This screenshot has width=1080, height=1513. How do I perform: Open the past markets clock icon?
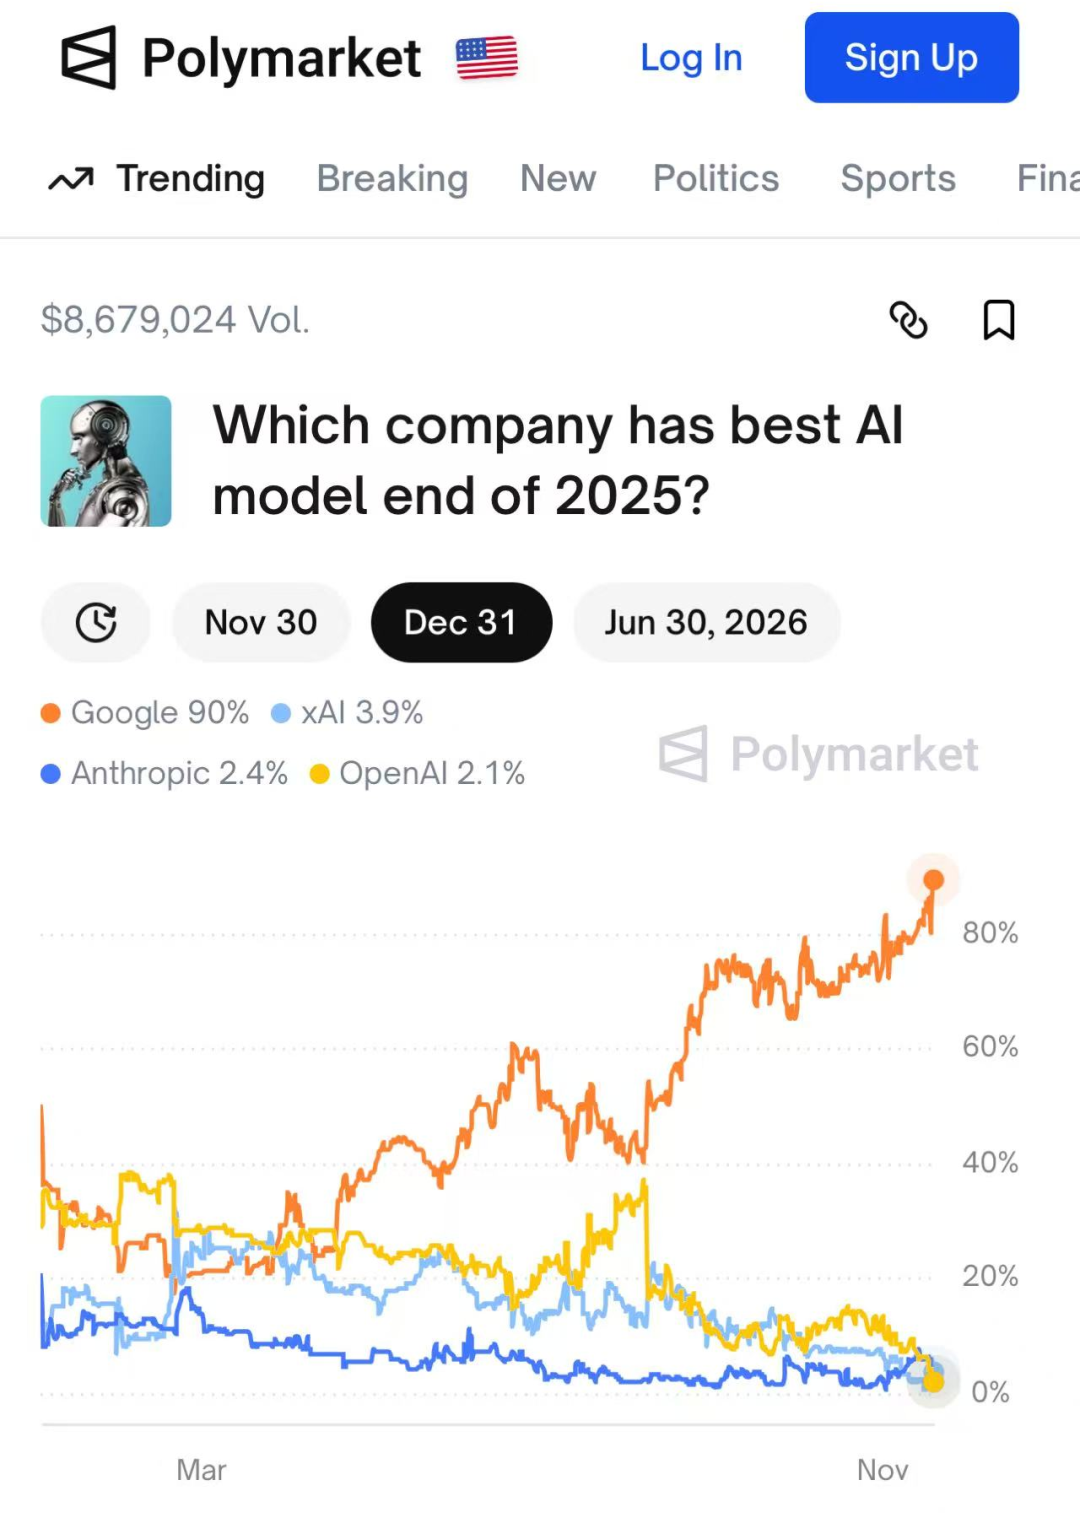point(96,622)
